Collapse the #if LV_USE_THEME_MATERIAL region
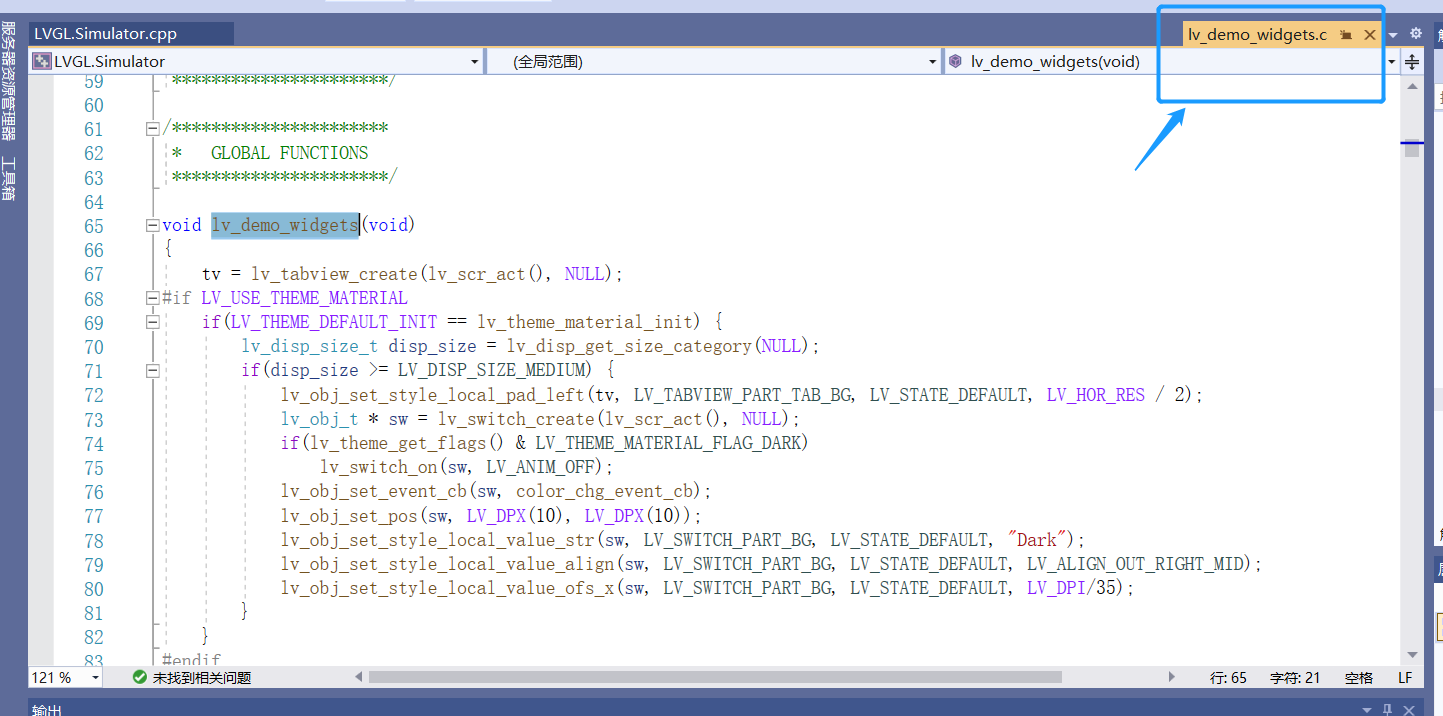Viewport: 1443px width, 716px height. pyautogui.click(x=152, y=298)
